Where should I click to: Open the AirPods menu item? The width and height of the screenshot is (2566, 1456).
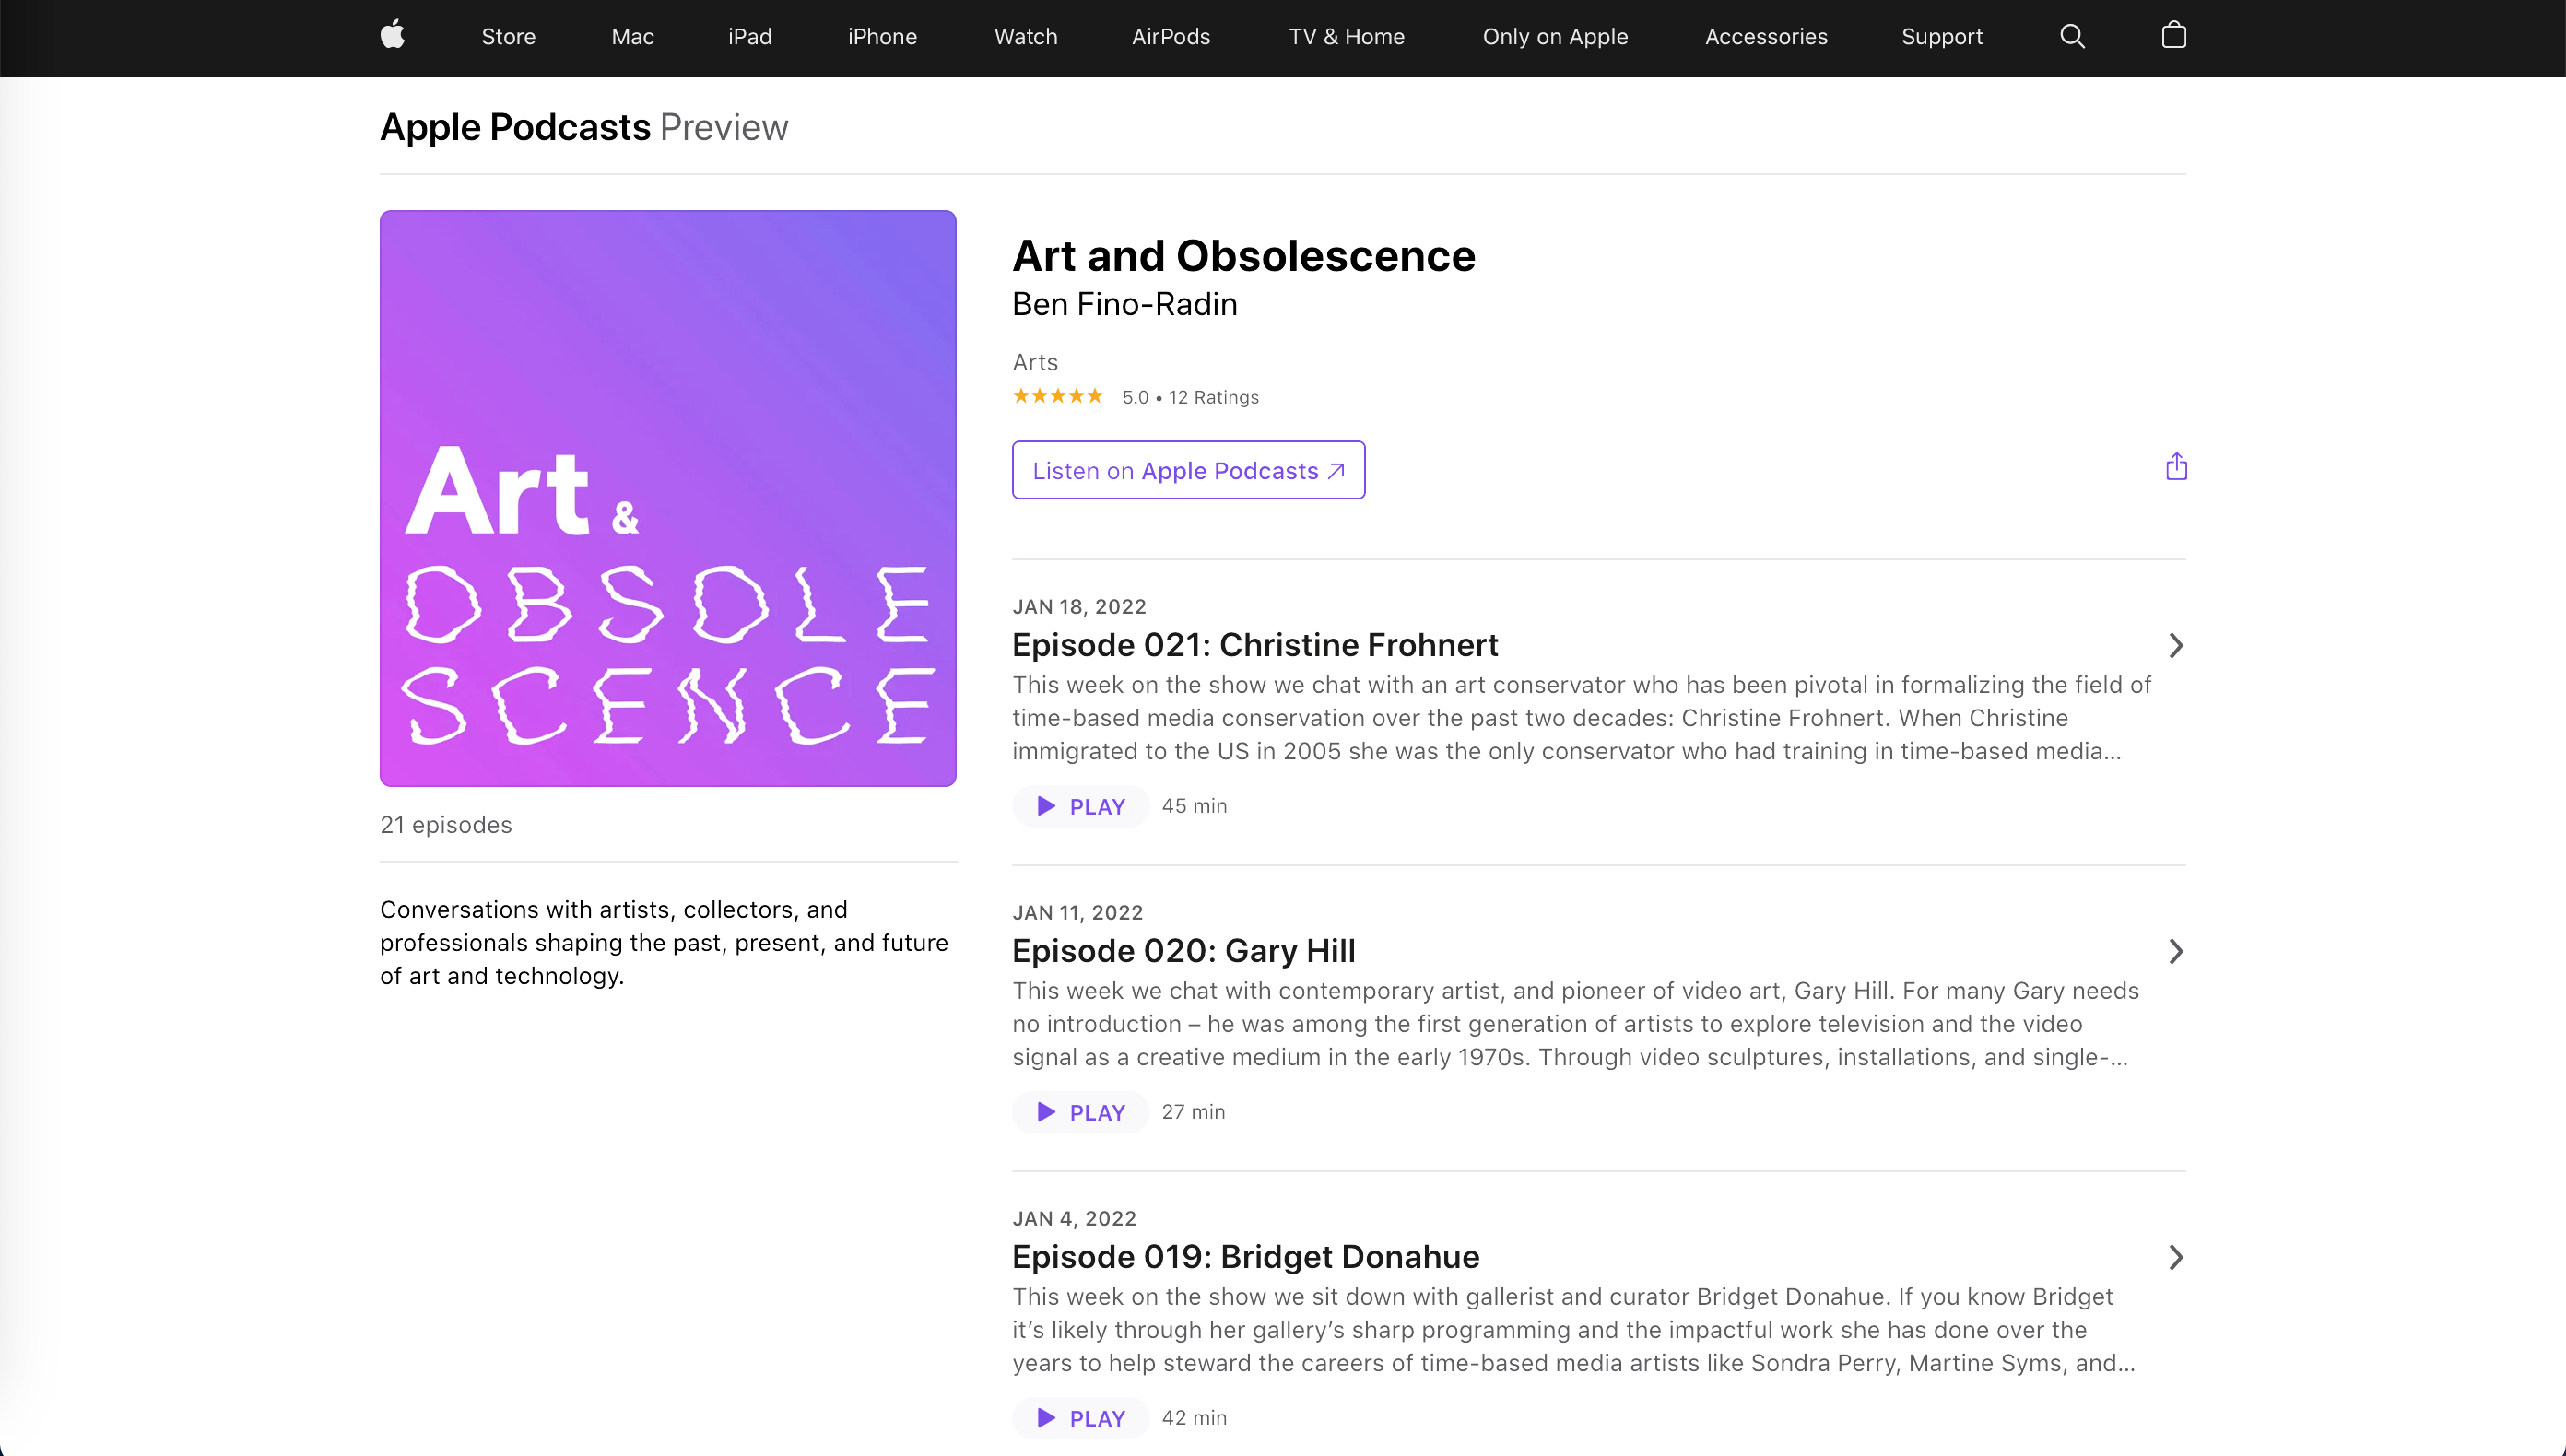[1171, 37]
